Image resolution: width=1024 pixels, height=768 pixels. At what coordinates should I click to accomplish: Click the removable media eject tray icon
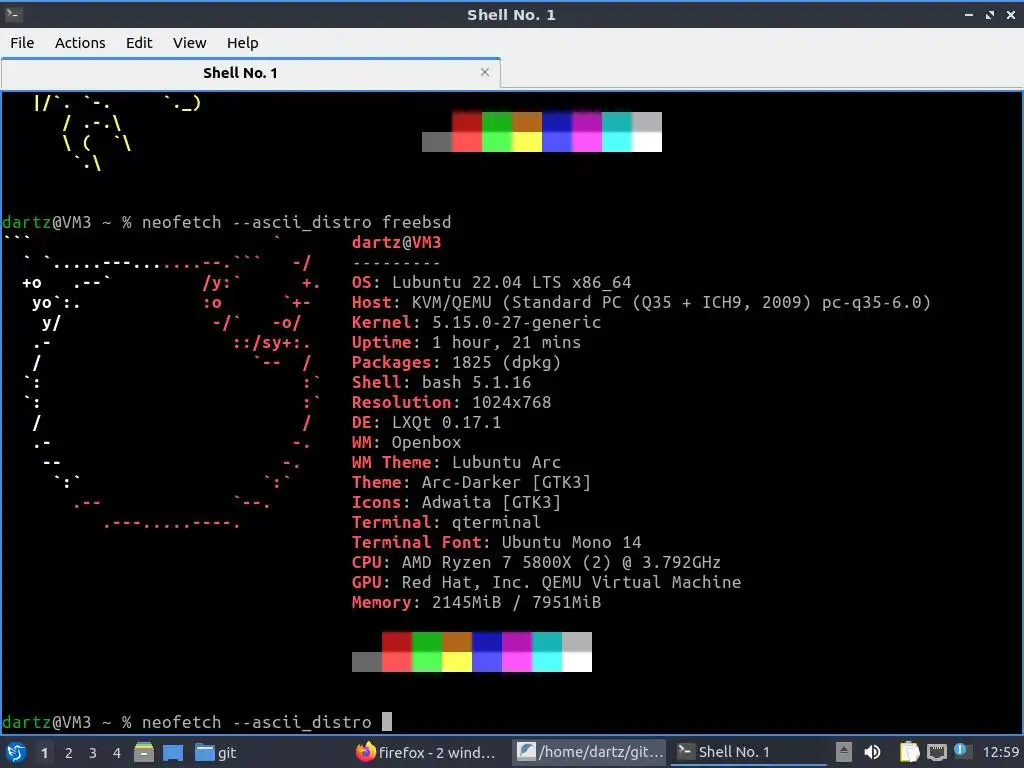coord(844,752)
